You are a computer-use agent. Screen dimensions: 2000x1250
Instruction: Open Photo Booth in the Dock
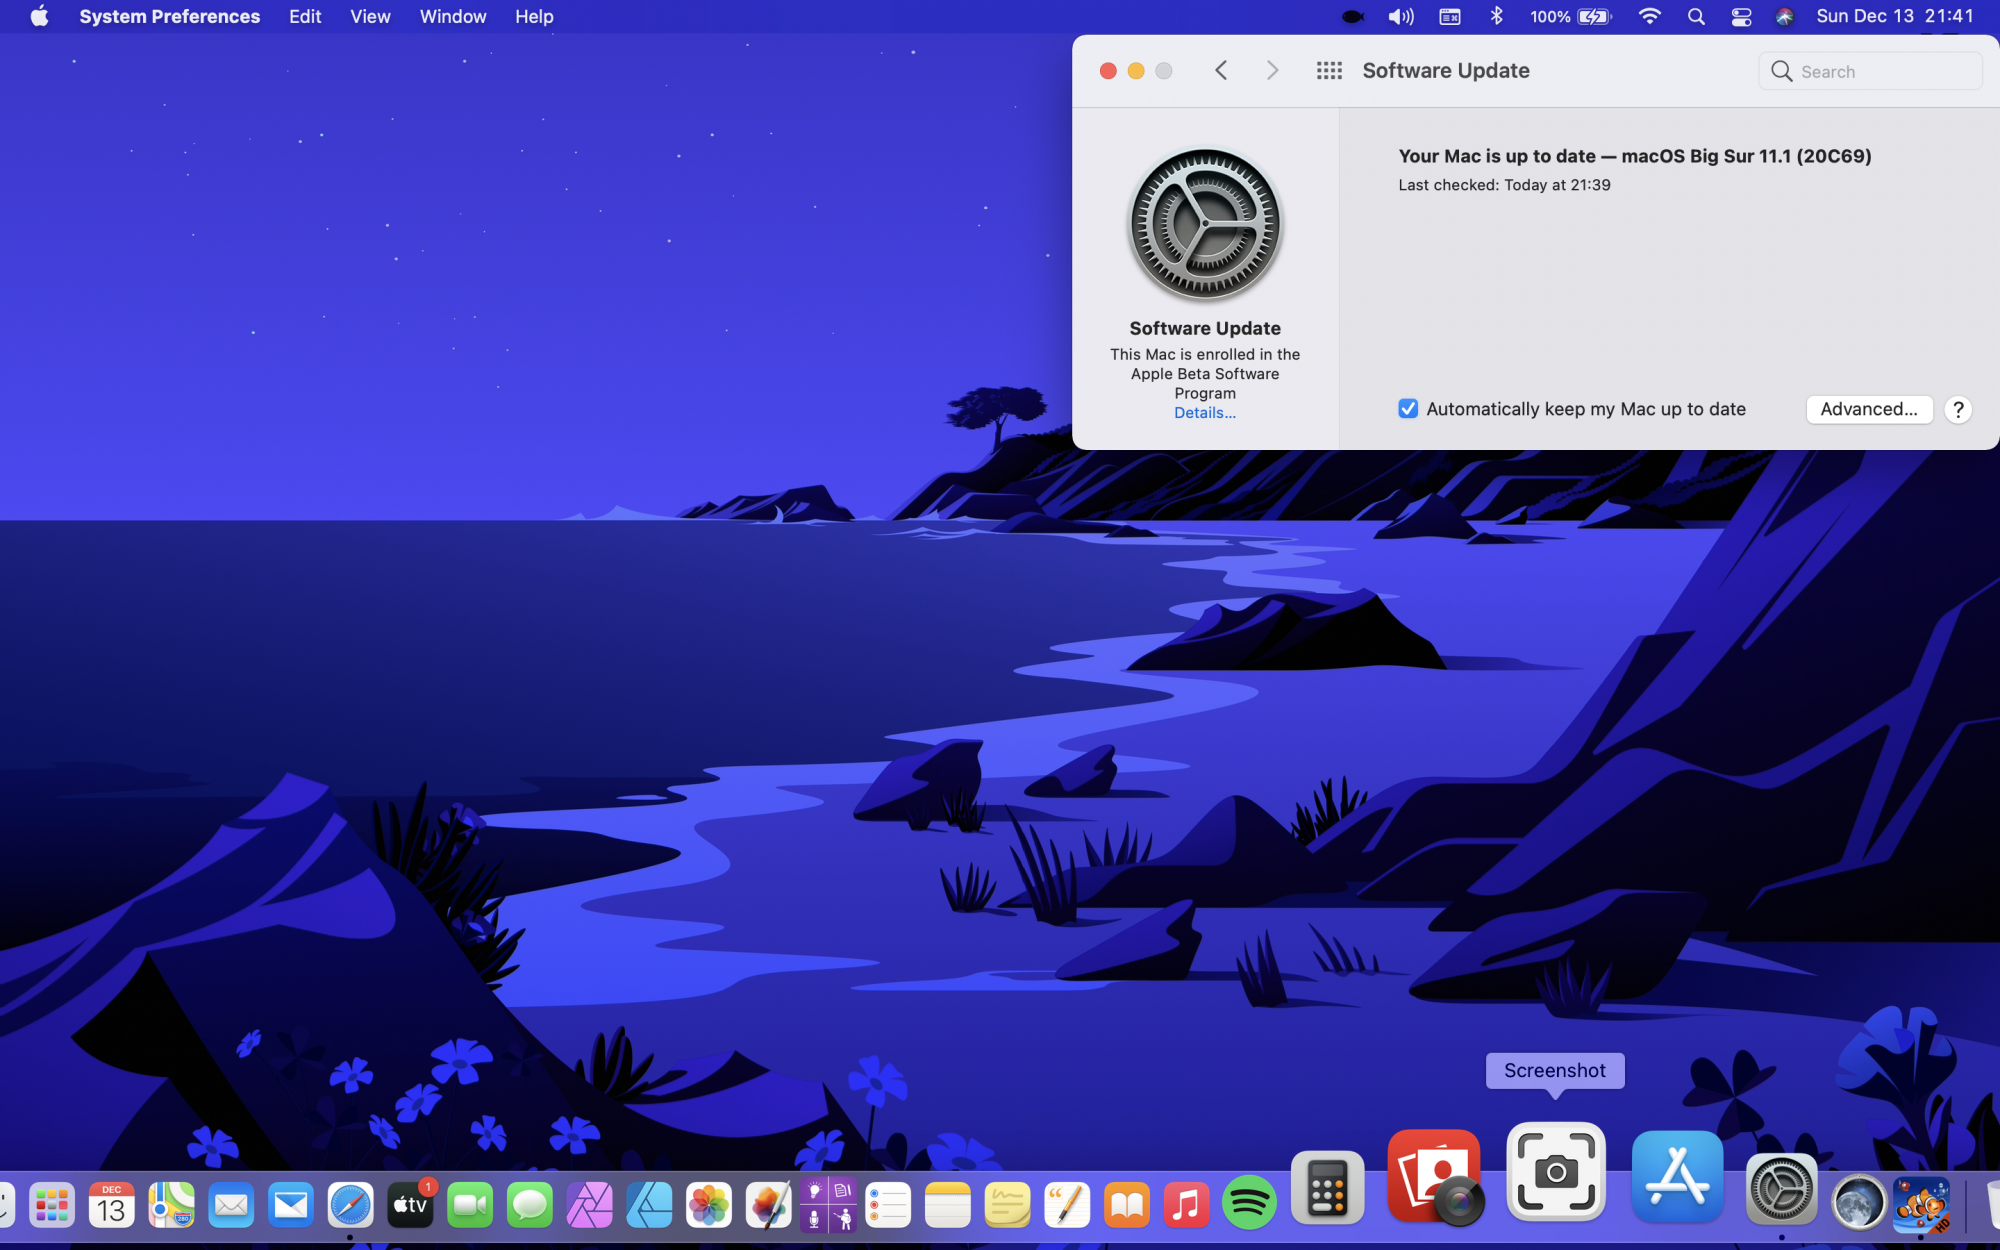coord(1434,1177)
